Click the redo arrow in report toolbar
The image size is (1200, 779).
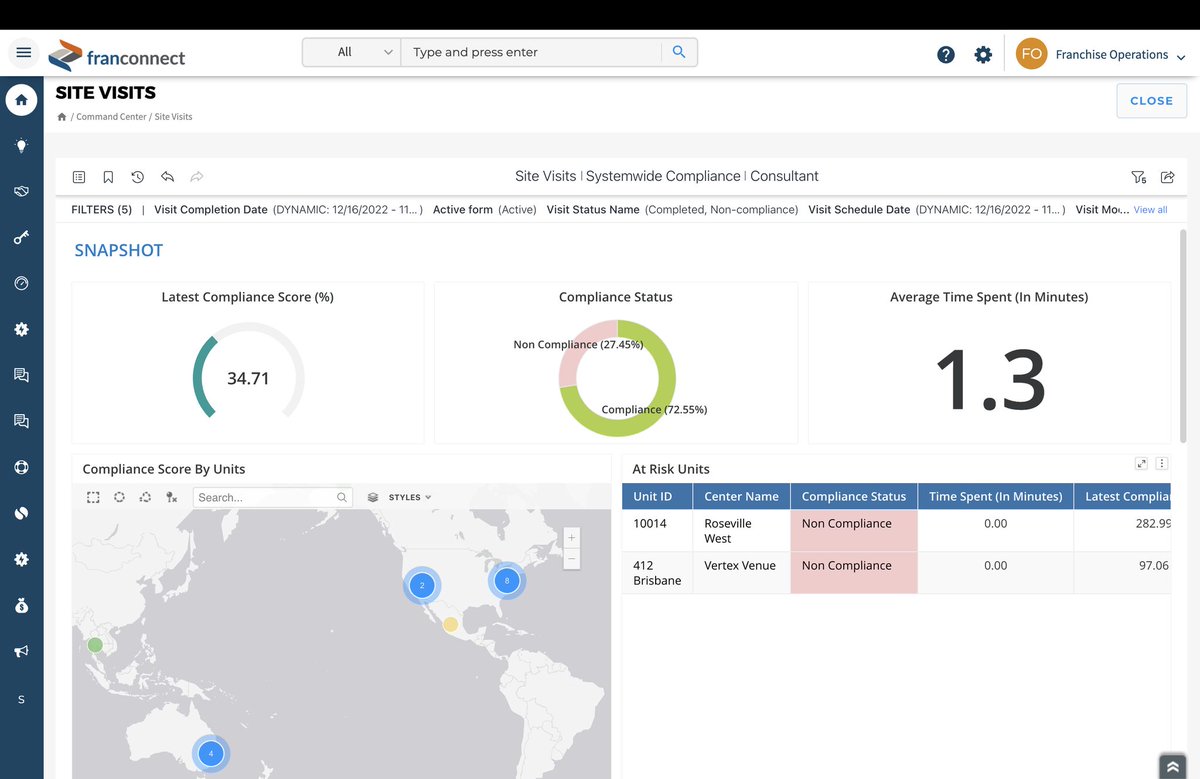coord(197,176)
